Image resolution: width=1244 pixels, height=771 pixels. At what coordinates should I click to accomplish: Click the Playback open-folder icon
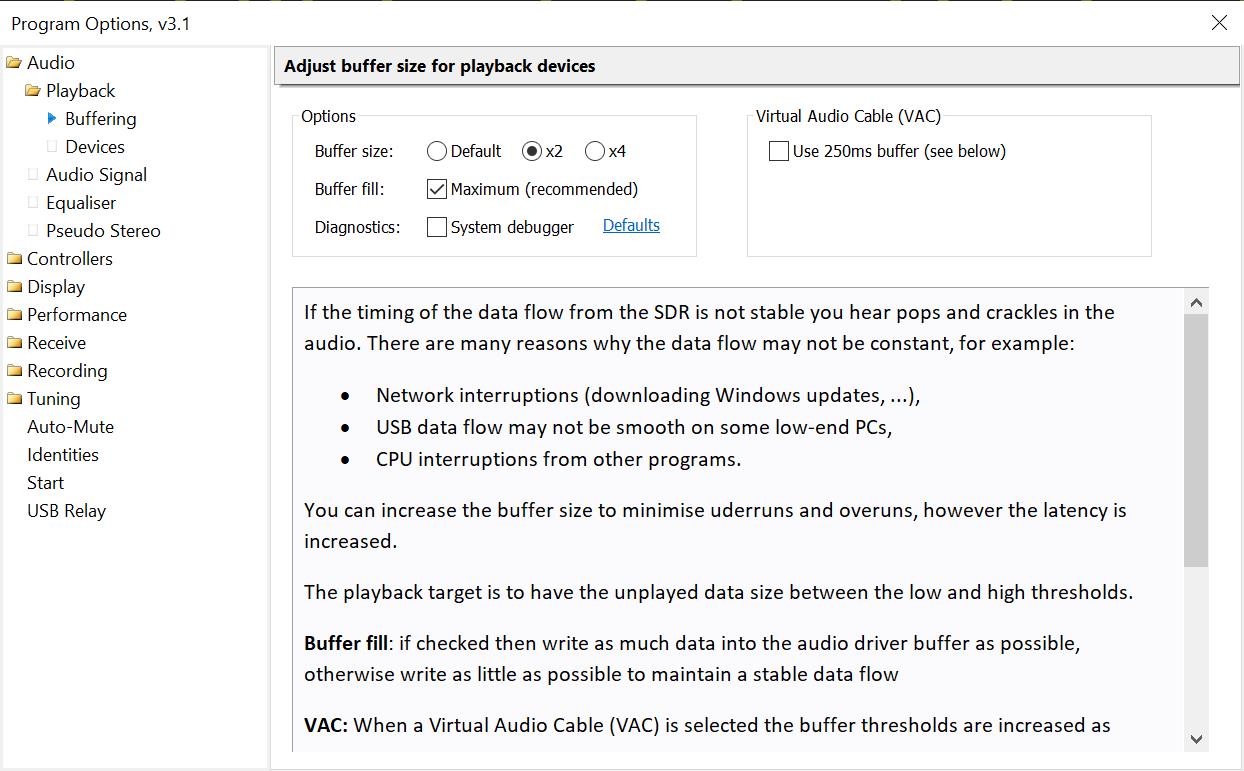[x=33, y=91]
